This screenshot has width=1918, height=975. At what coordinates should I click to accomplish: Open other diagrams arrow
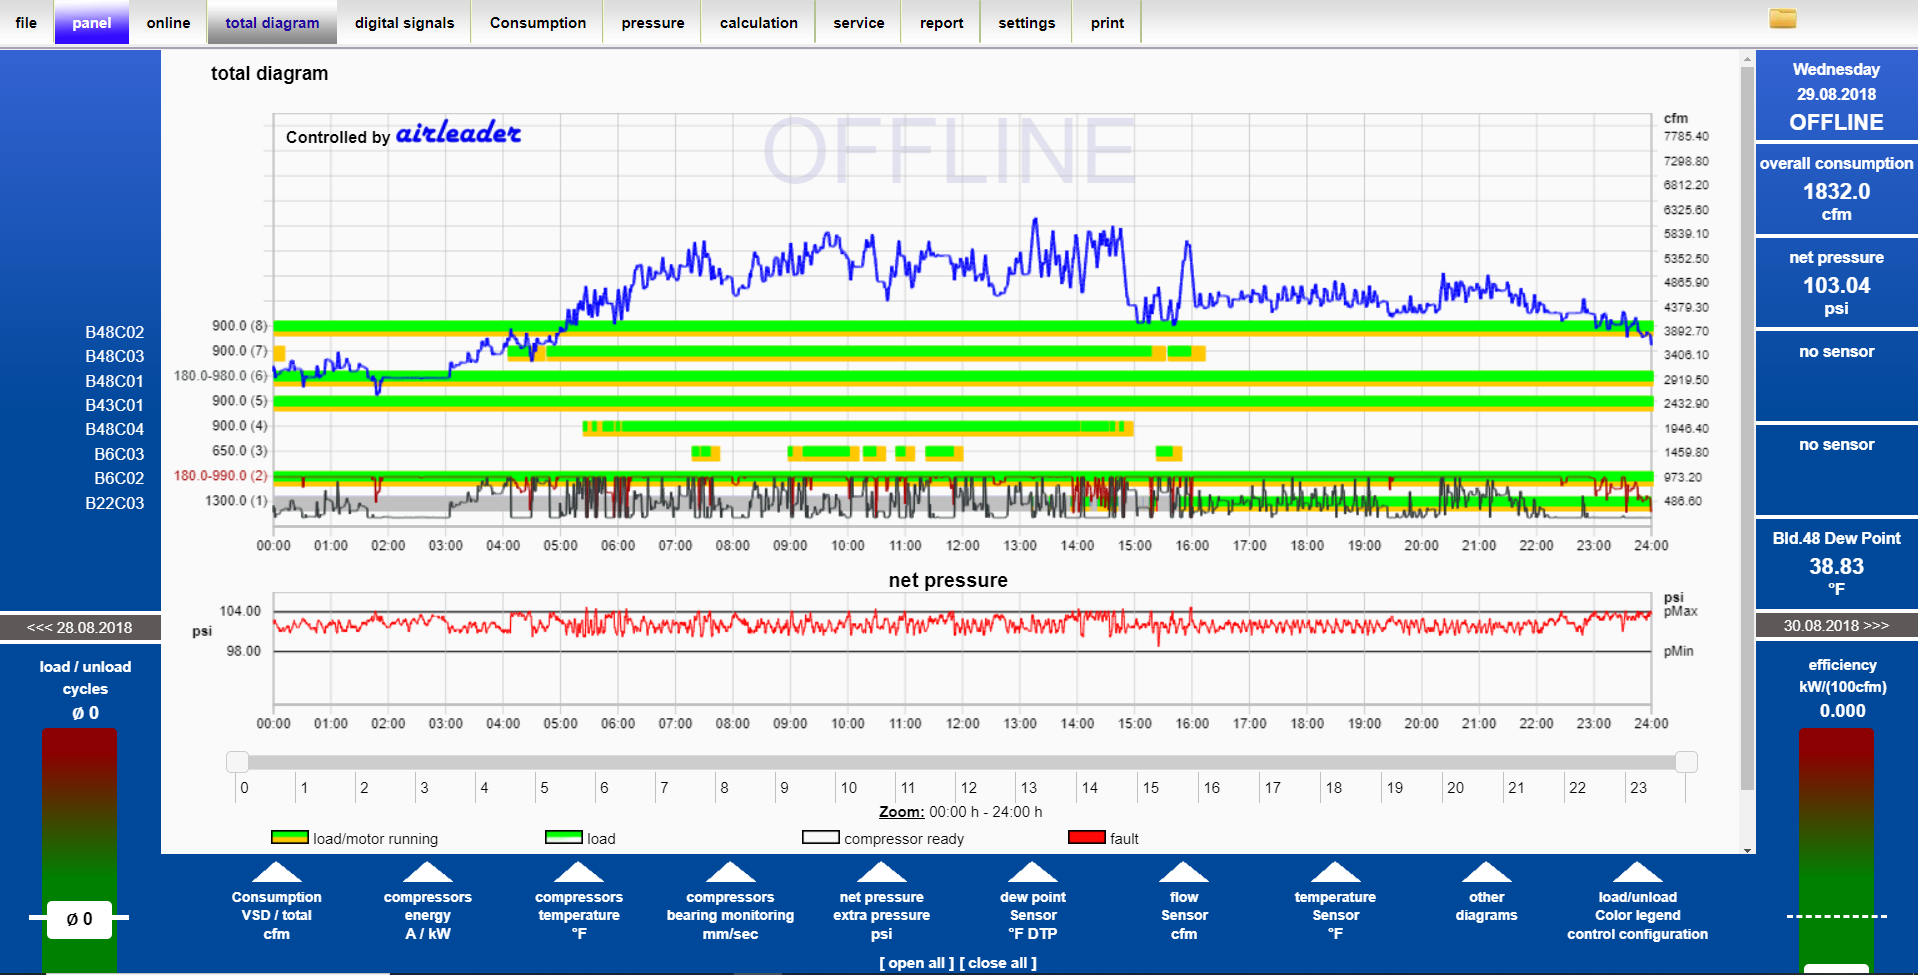(1486, 872)
